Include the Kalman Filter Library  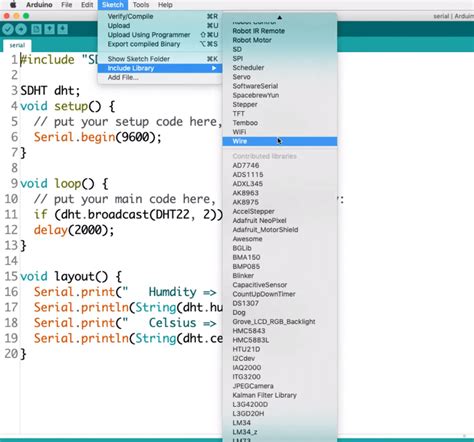(x=280, y=395)
